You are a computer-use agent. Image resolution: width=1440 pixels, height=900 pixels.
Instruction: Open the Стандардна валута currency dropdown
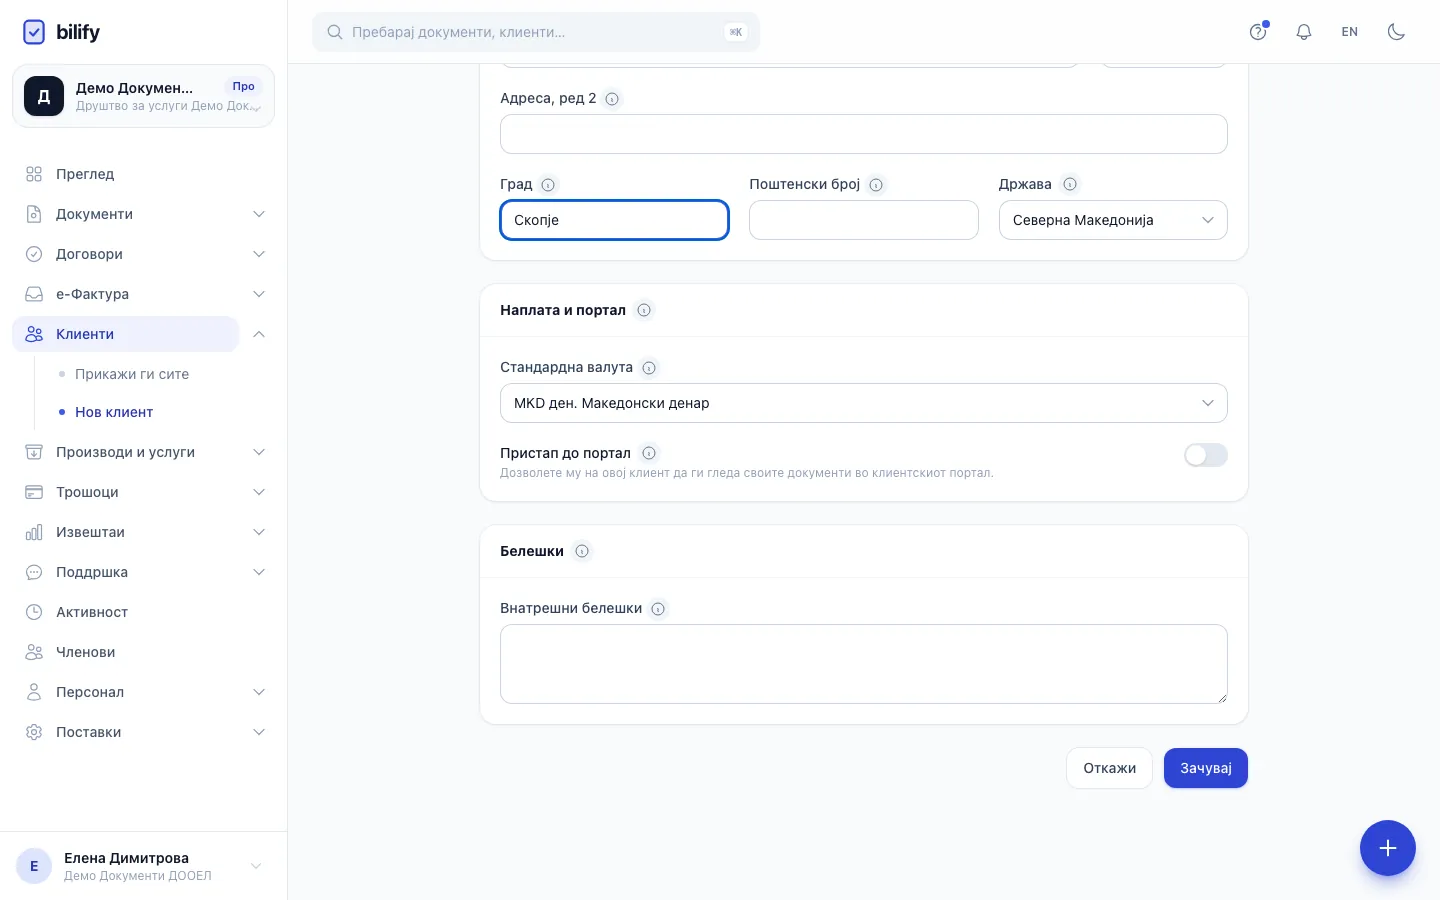click(x=864, y=403)
